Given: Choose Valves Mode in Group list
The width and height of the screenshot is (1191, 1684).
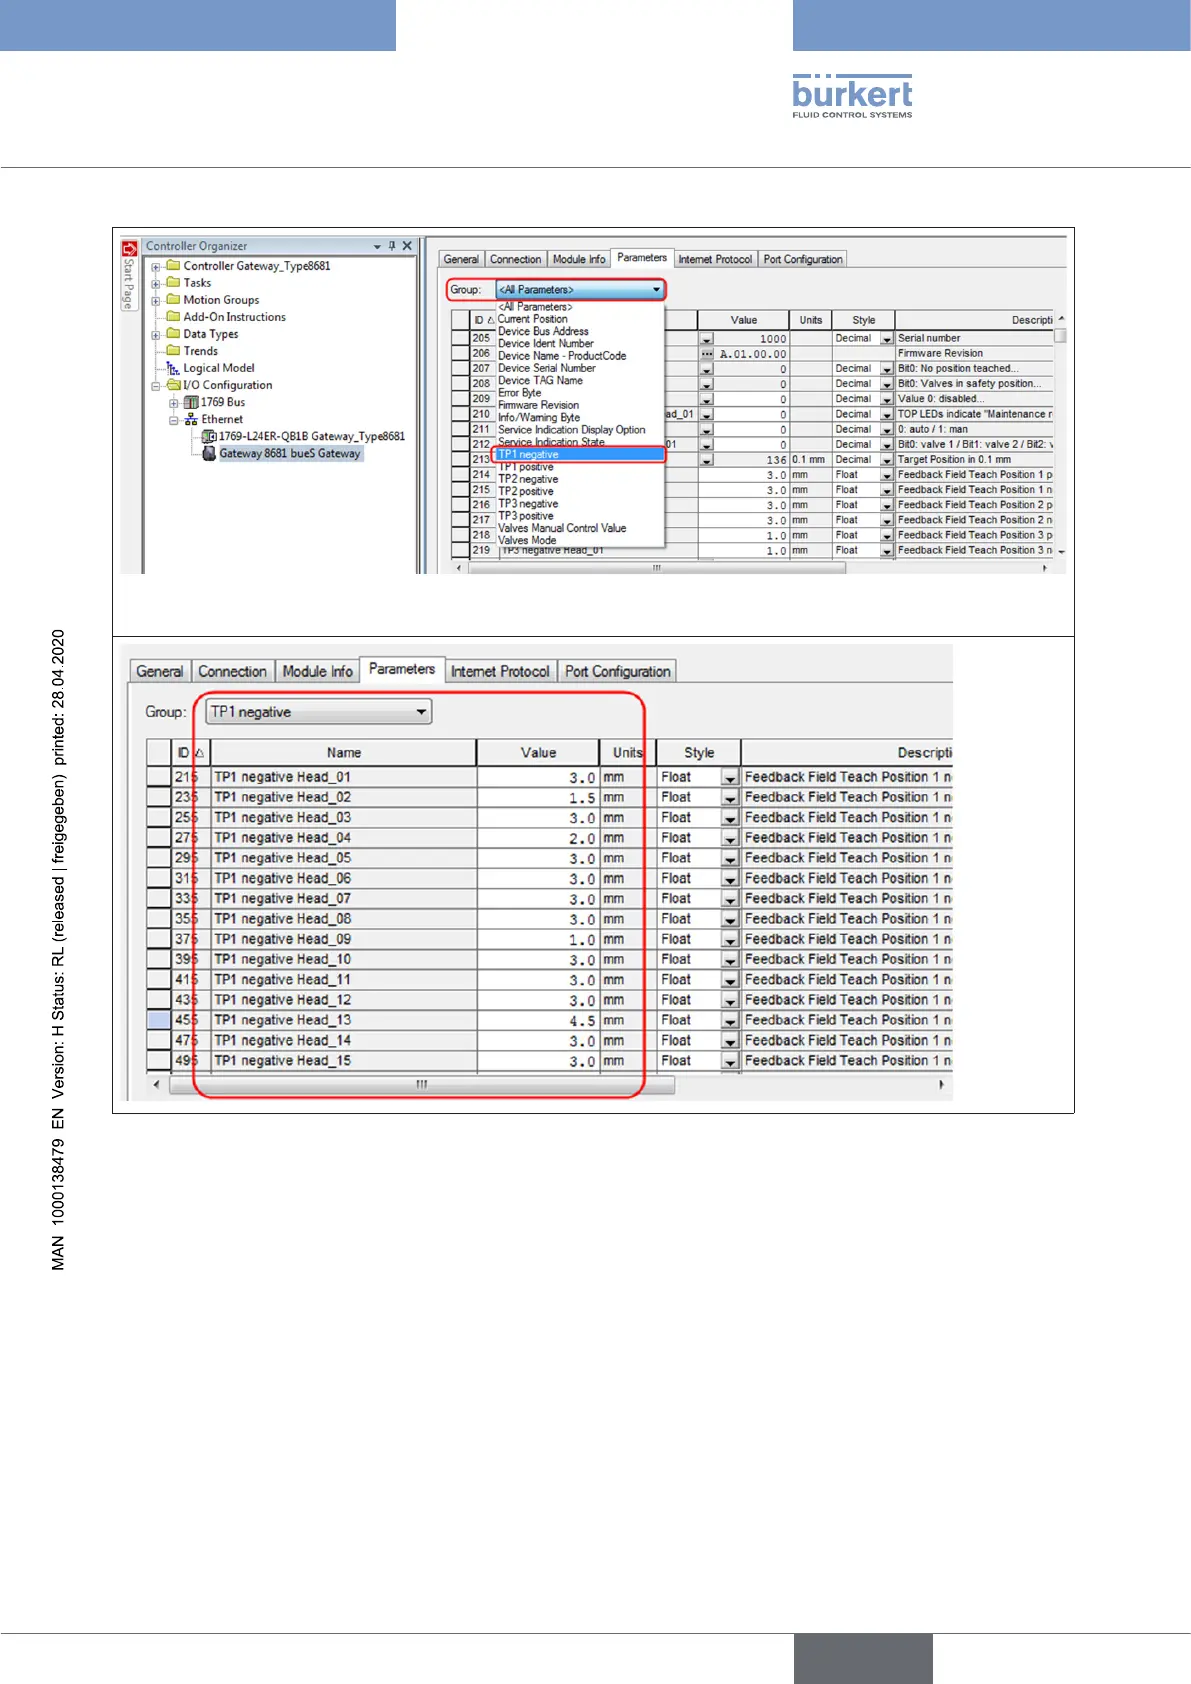Looking at the screenshot, I should [527, 540].
